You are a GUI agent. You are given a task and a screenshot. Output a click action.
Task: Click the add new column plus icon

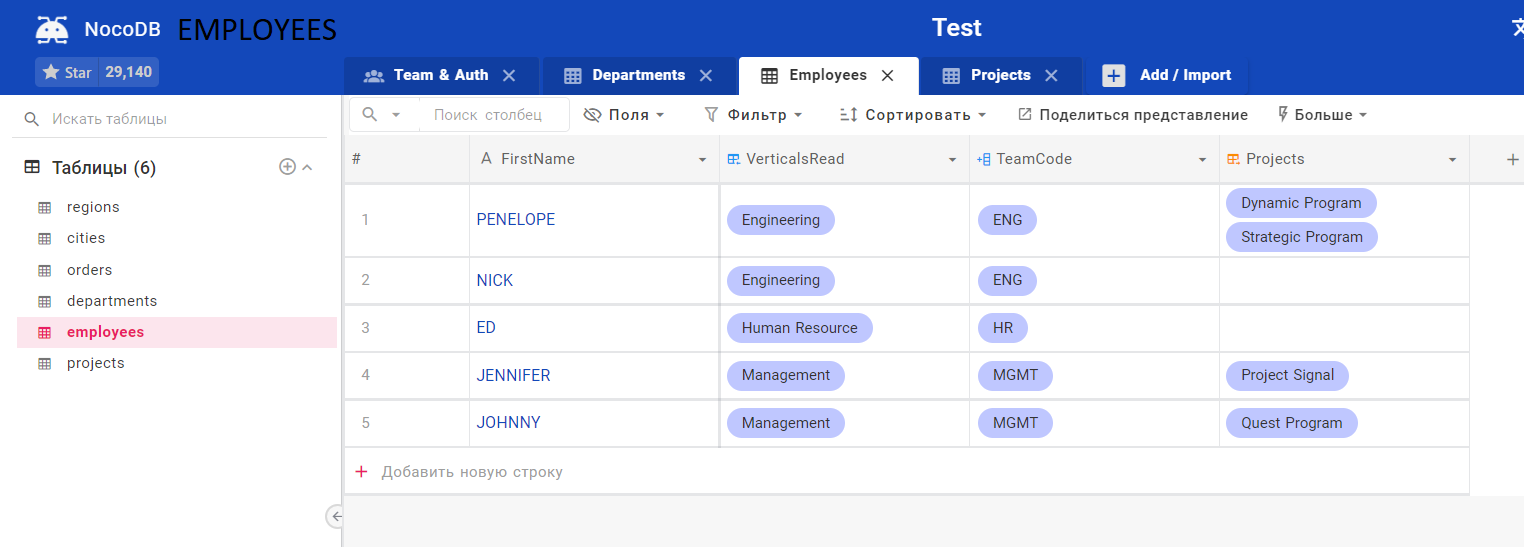click(1512, 159)
